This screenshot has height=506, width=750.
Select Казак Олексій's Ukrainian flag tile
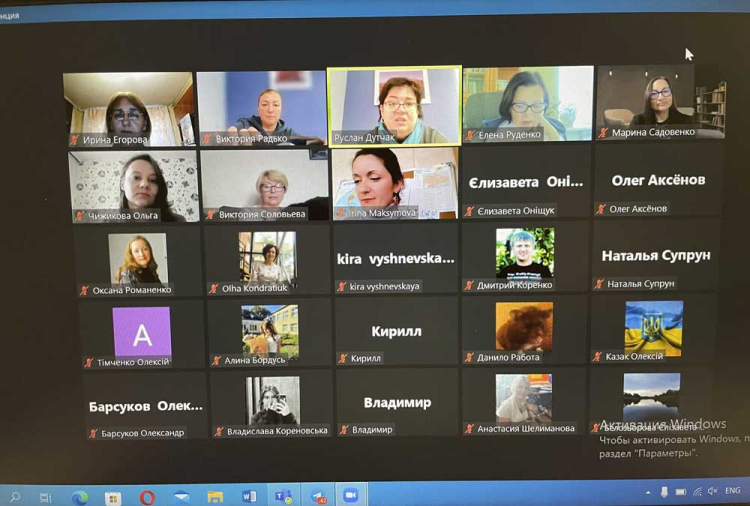(x=653, y=328)
